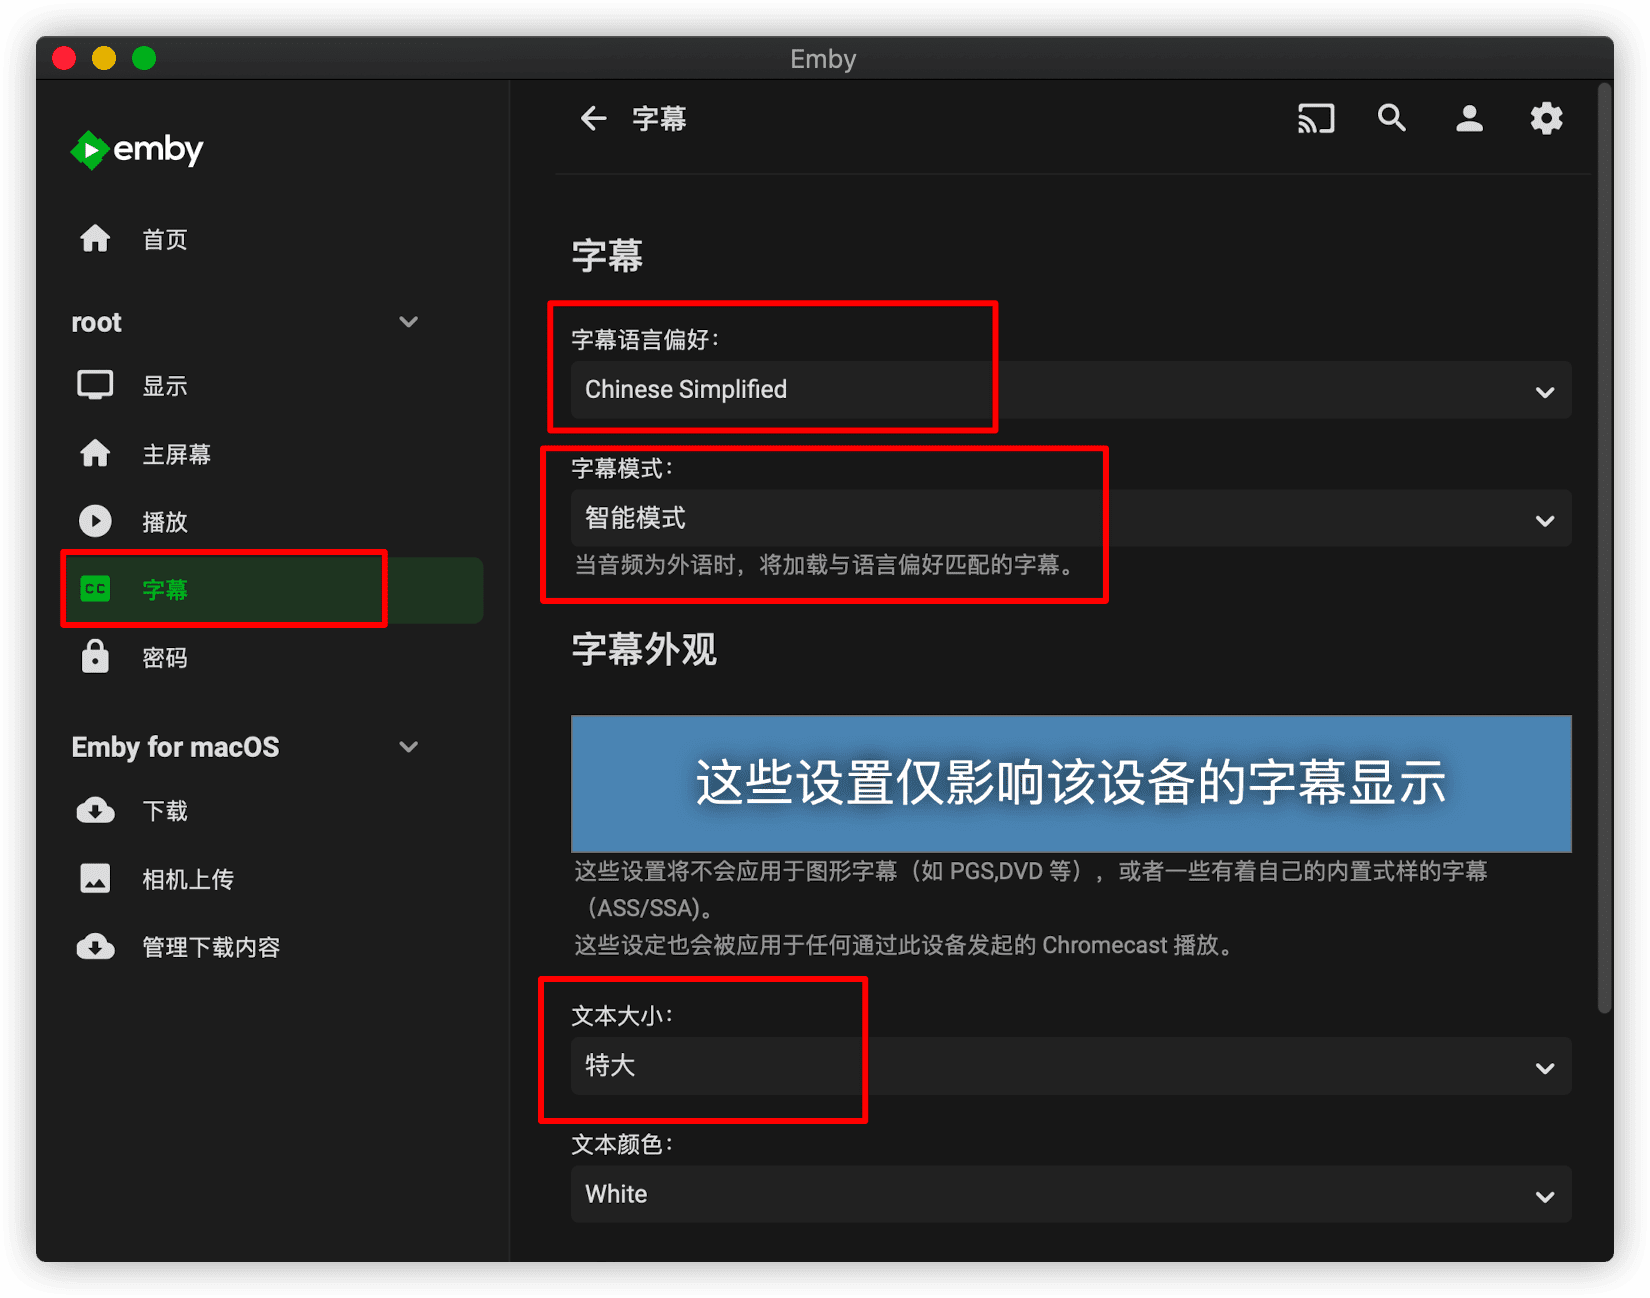The height and width of the screenshot is (1298, 1650).
Task: Go to 首页 in the sidebar
Action: (164, 240)
